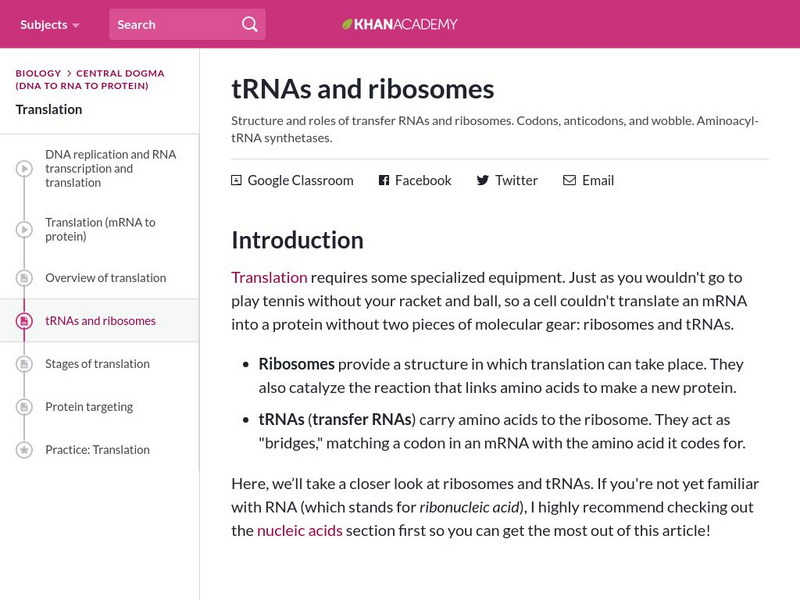
Task: Click the star icon beside "Practice: Translation"
Action: 23,449
